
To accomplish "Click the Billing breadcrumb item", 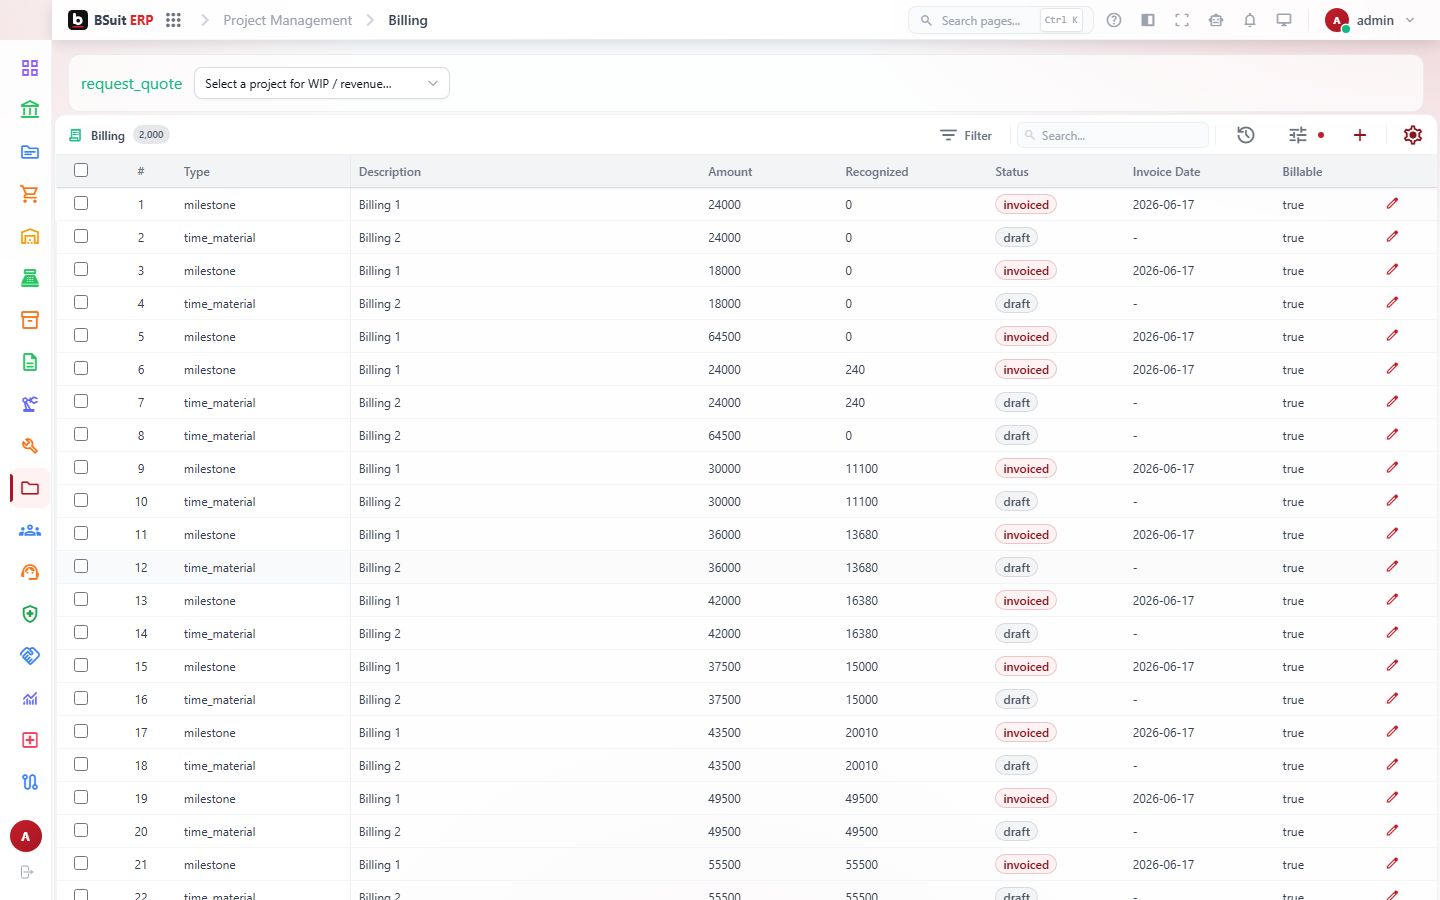I will 408,20.
